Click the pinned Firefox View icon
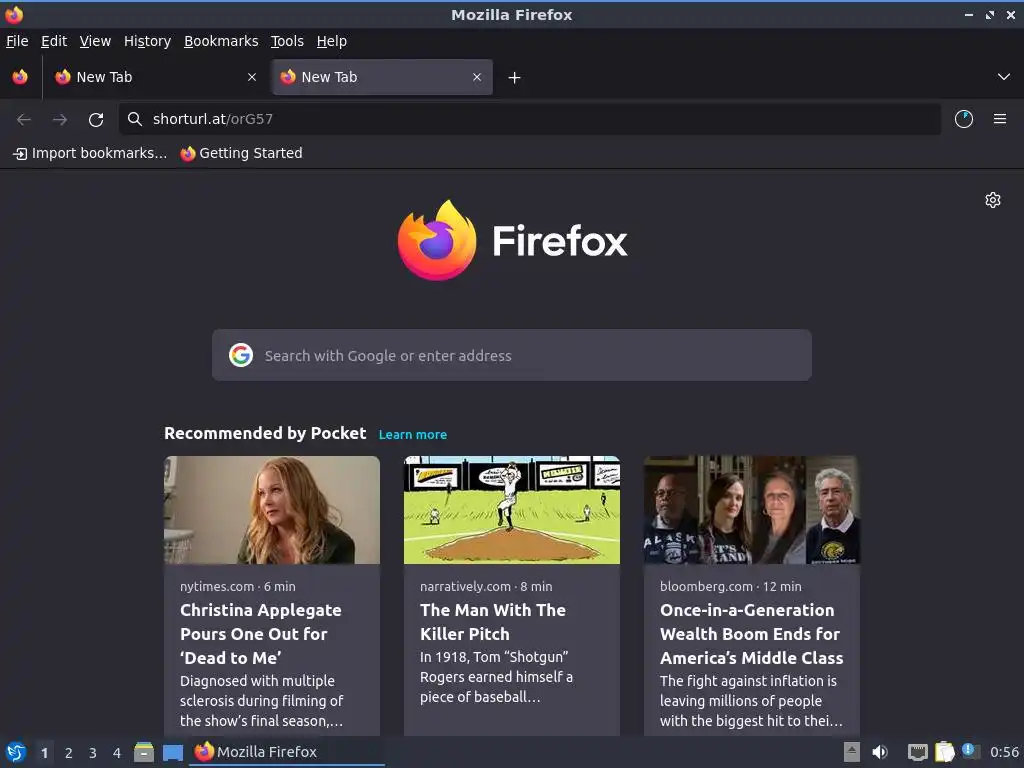This screenshot has width=1024, height=768. pyautogui.click(x=20, y=77)
